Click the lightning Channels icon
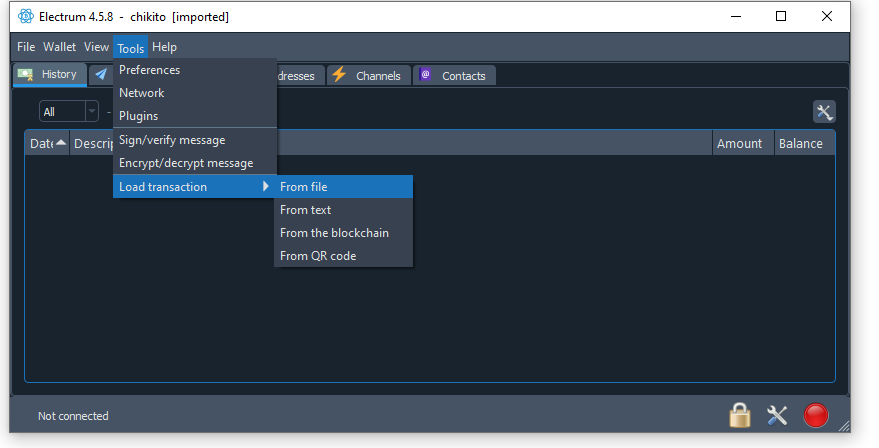This screenshot has height=448, width=879. point(339,74)
